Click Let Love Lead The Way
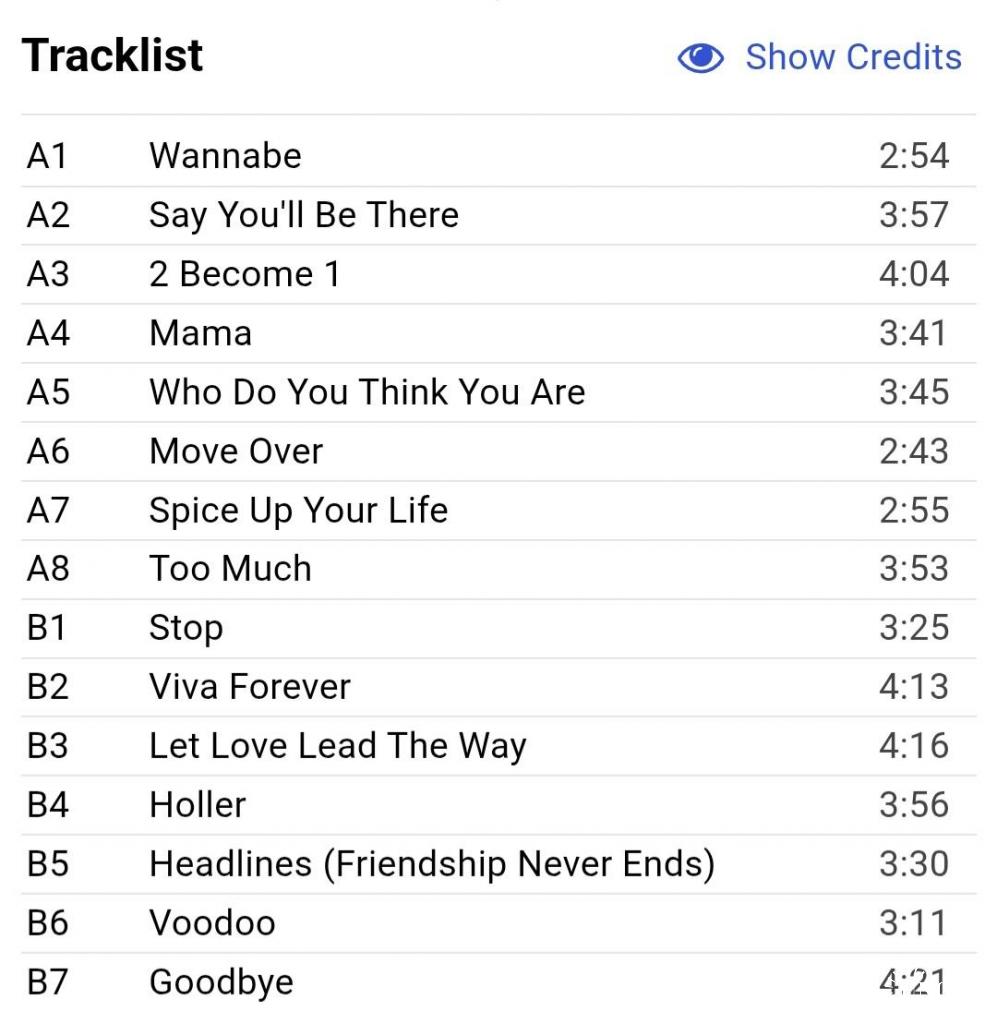This screenshot has width=997, height=1024. [x=337, y=746]
